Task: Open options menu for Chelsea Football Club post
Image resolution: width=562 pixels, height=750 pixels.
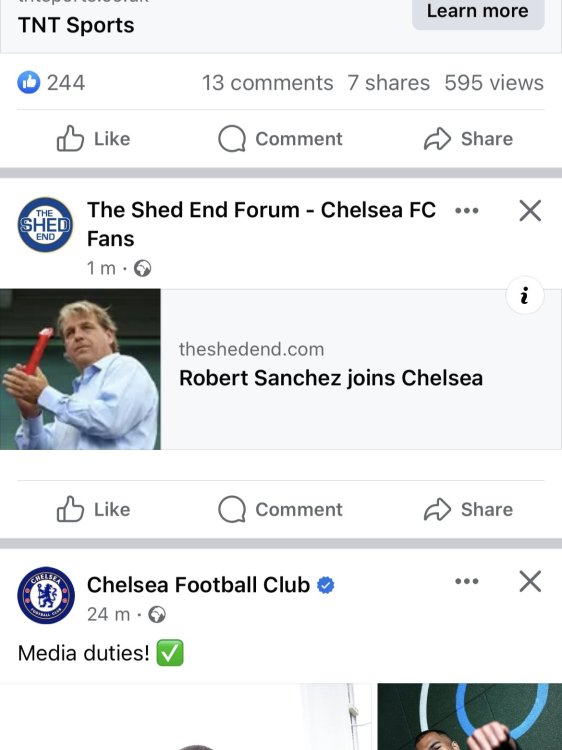Action: pos(467,581)
